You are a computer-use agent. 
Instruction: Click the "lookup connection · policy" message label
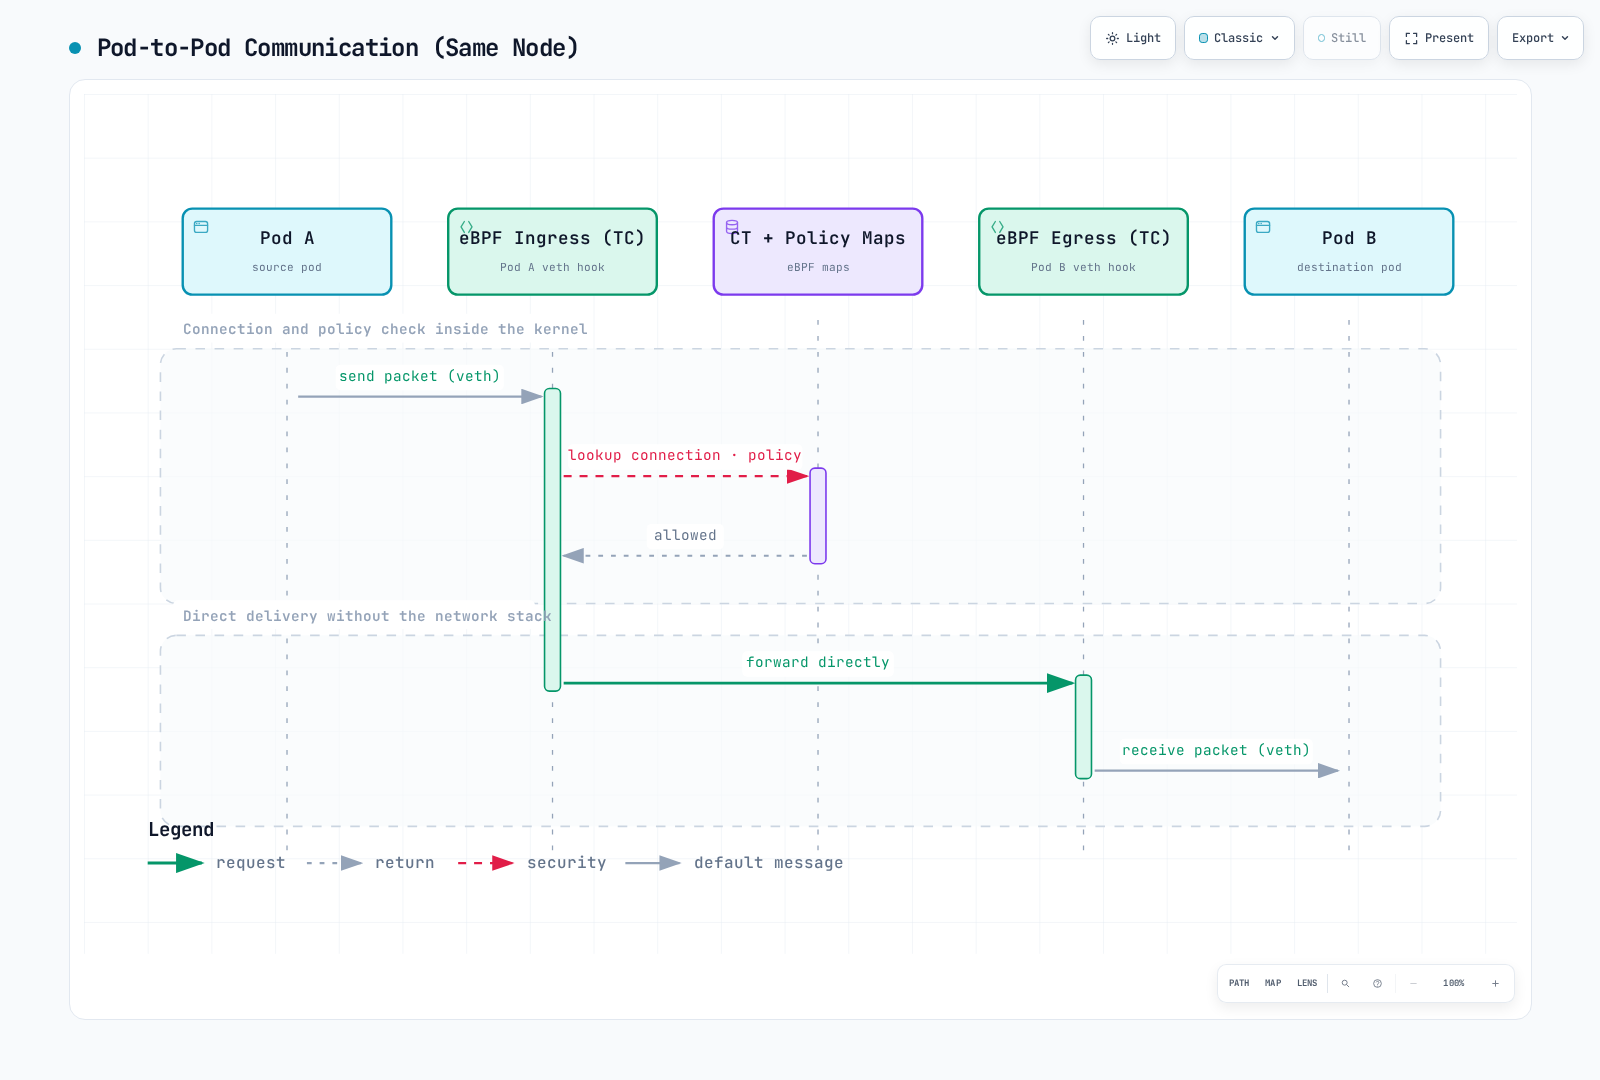coord(684,455)
